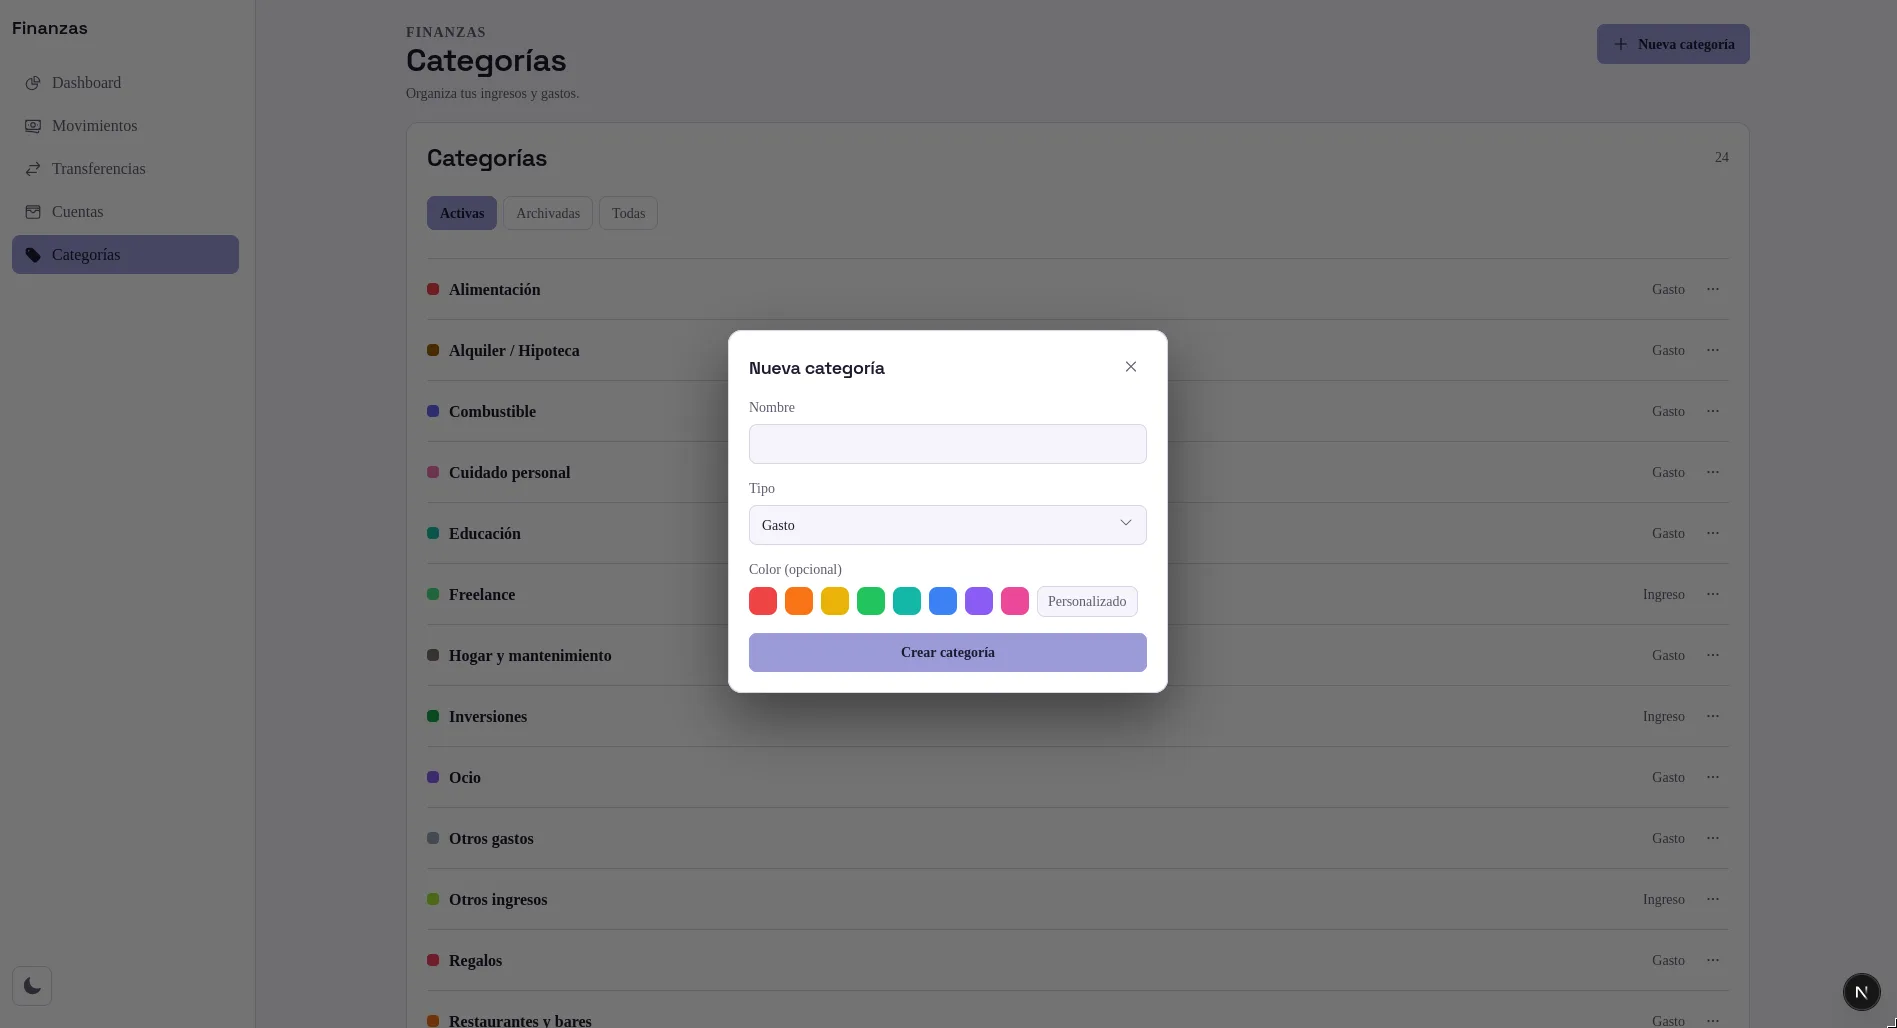Switch to the Activas tab

click(462, 213)
